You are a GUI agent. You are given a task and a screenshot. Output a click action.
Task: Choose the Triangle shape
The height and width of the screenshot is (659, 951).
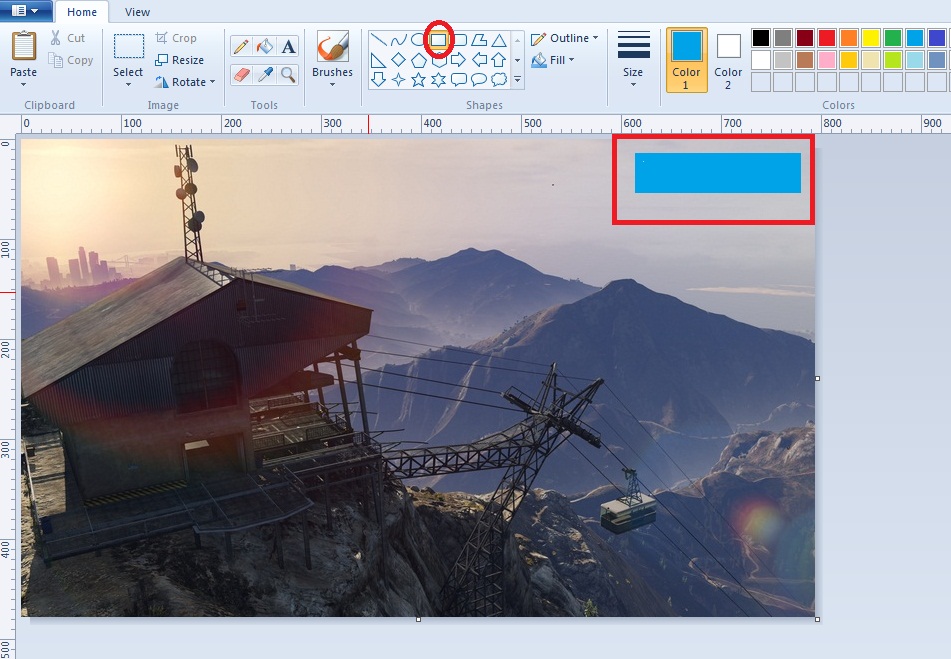[x=499, y=40]
